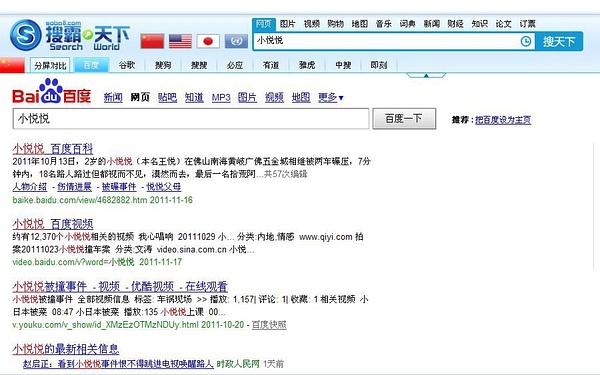The height and width of the screenshot is (375, 600).
Task: Select the United Nations flag icon
Action: [x=236, y=41]
